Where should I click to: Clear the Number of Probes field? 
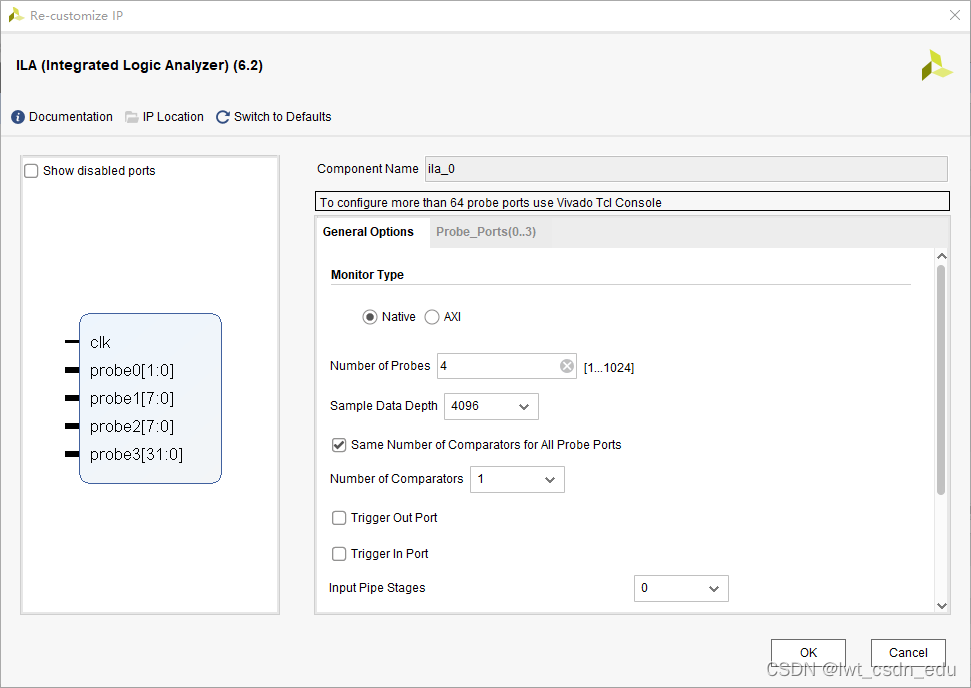click(567, 366)
